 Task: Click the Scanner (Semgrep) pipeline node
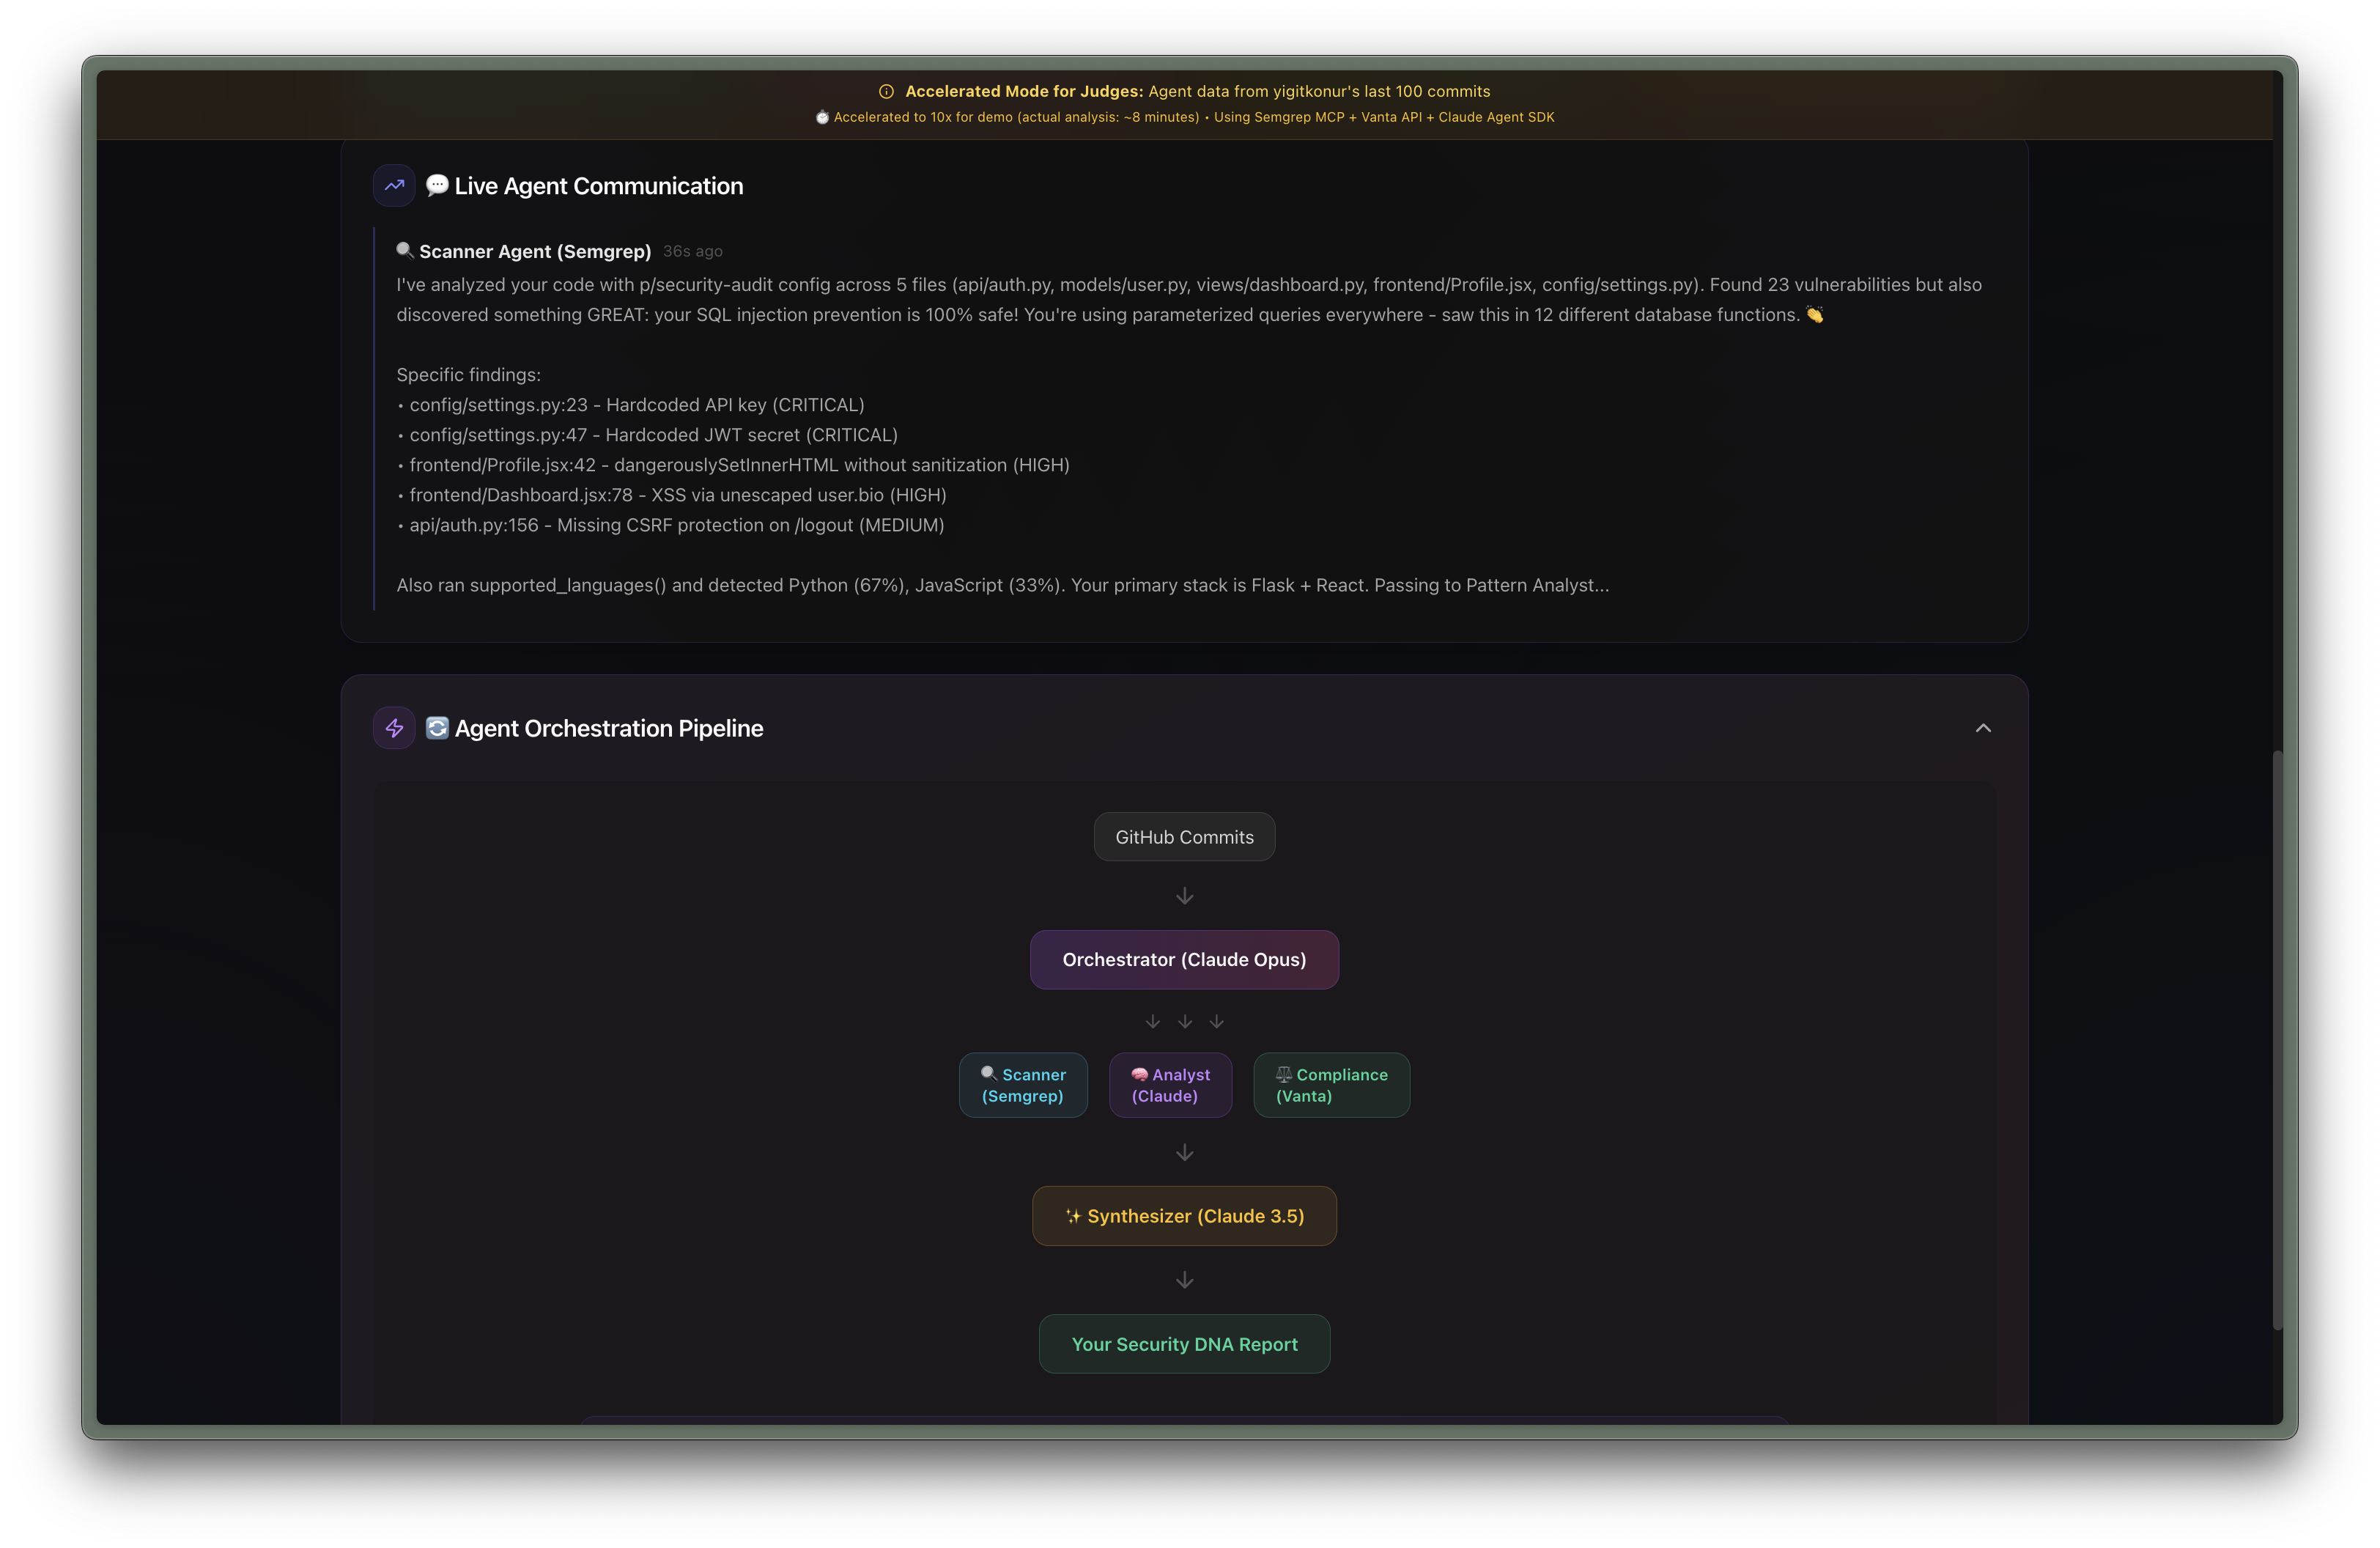pyautogui.click(x=1023, y=1085)
